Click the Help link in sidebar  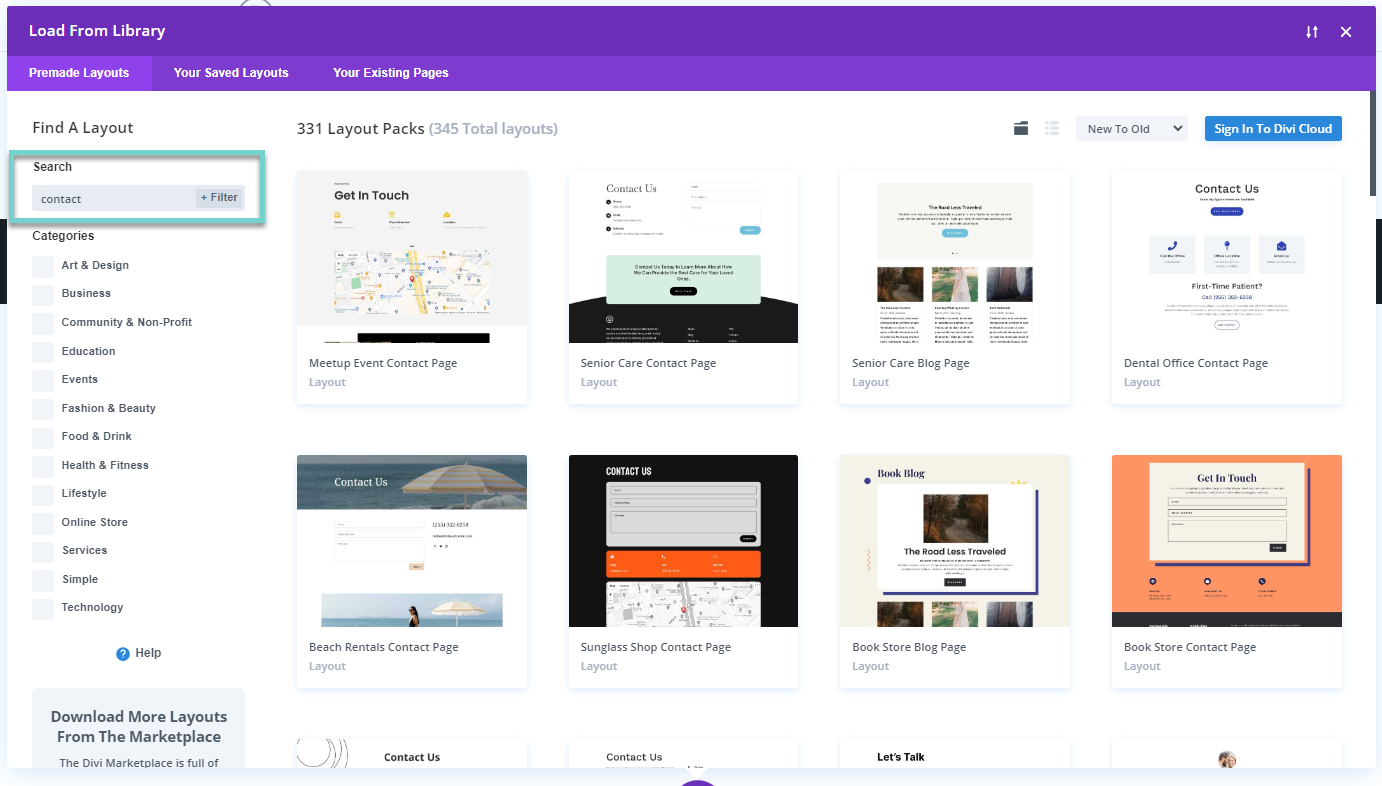point(148,653)
